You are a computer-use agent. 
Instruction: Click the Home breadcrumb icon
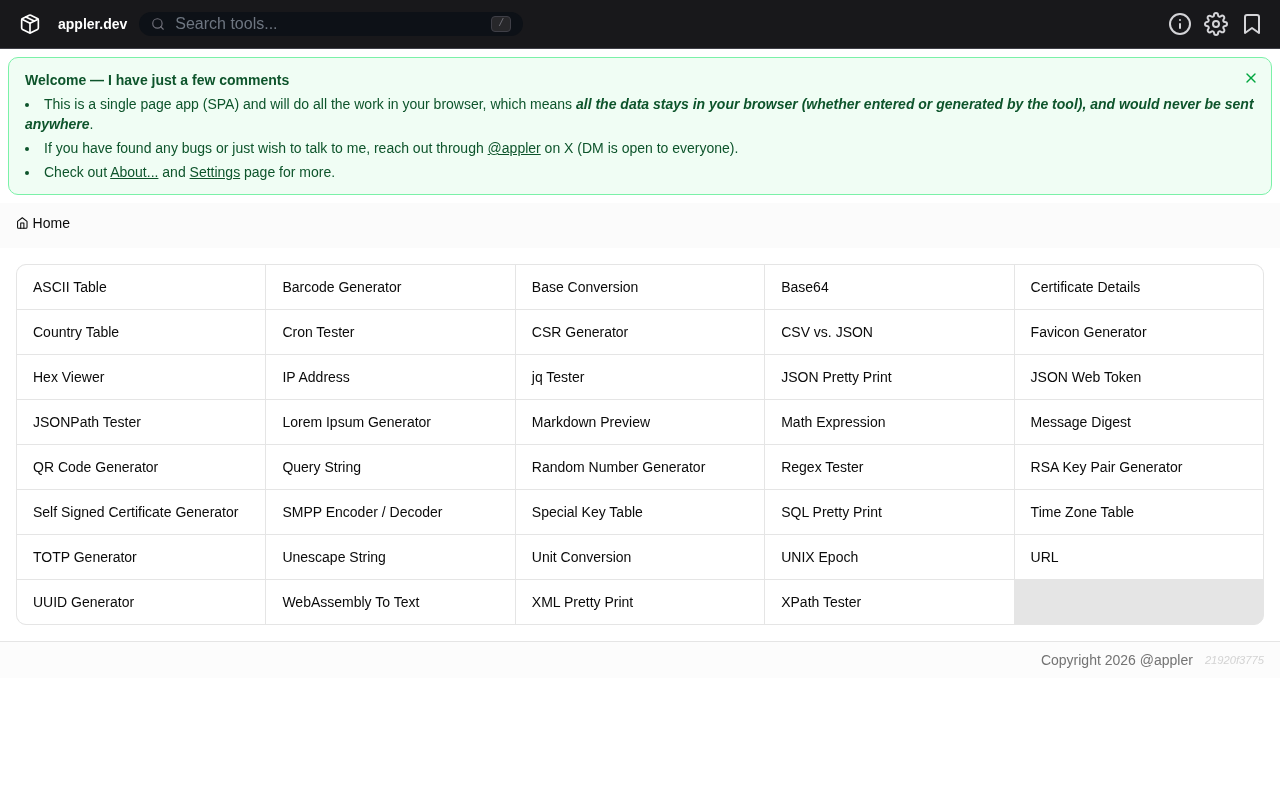tap(22, 223)
